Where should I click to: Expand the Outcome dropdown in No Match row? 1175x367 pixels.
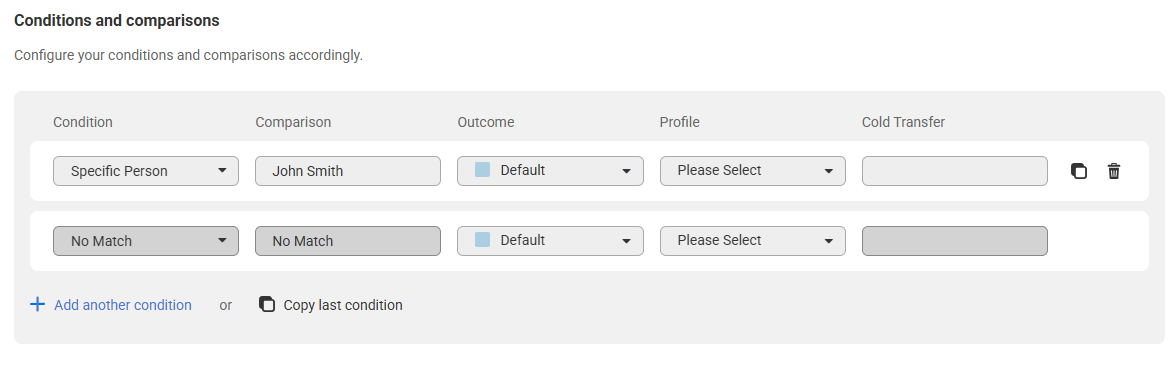coord(551,241)
